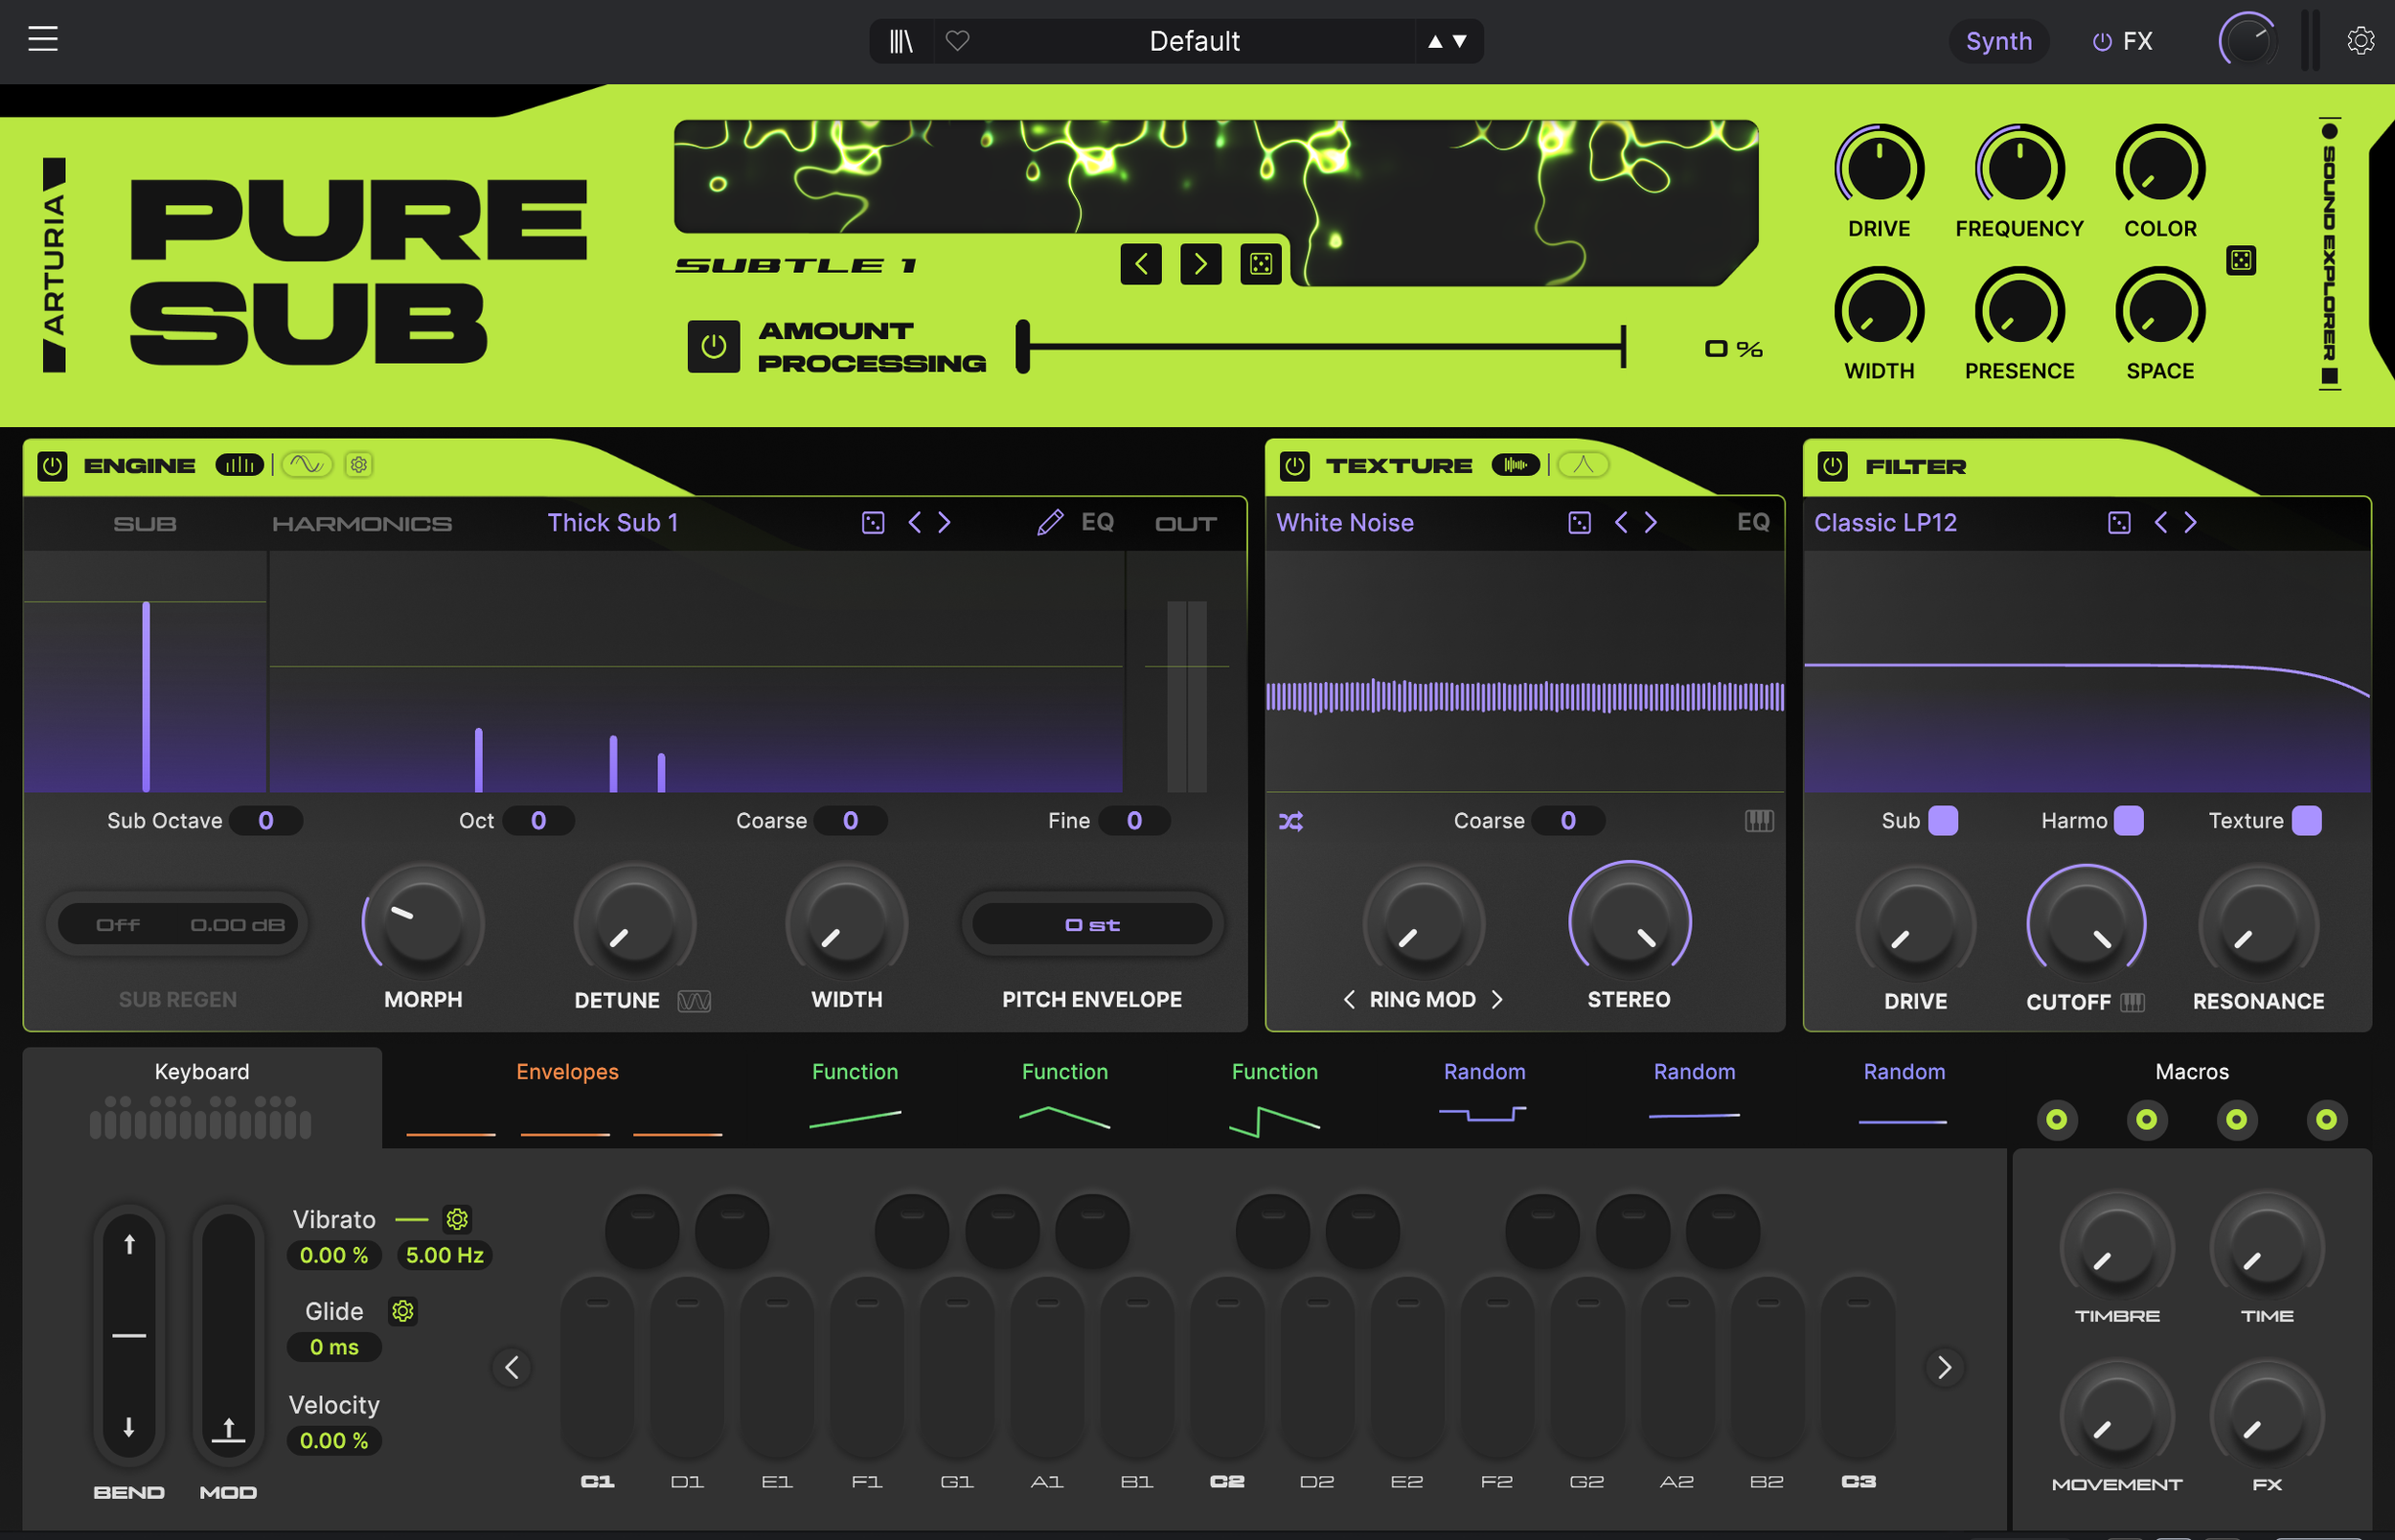The width and height of the screenshot is (2395, 1540).
Task: Open the Keyboard tab
Action: 202,1097
